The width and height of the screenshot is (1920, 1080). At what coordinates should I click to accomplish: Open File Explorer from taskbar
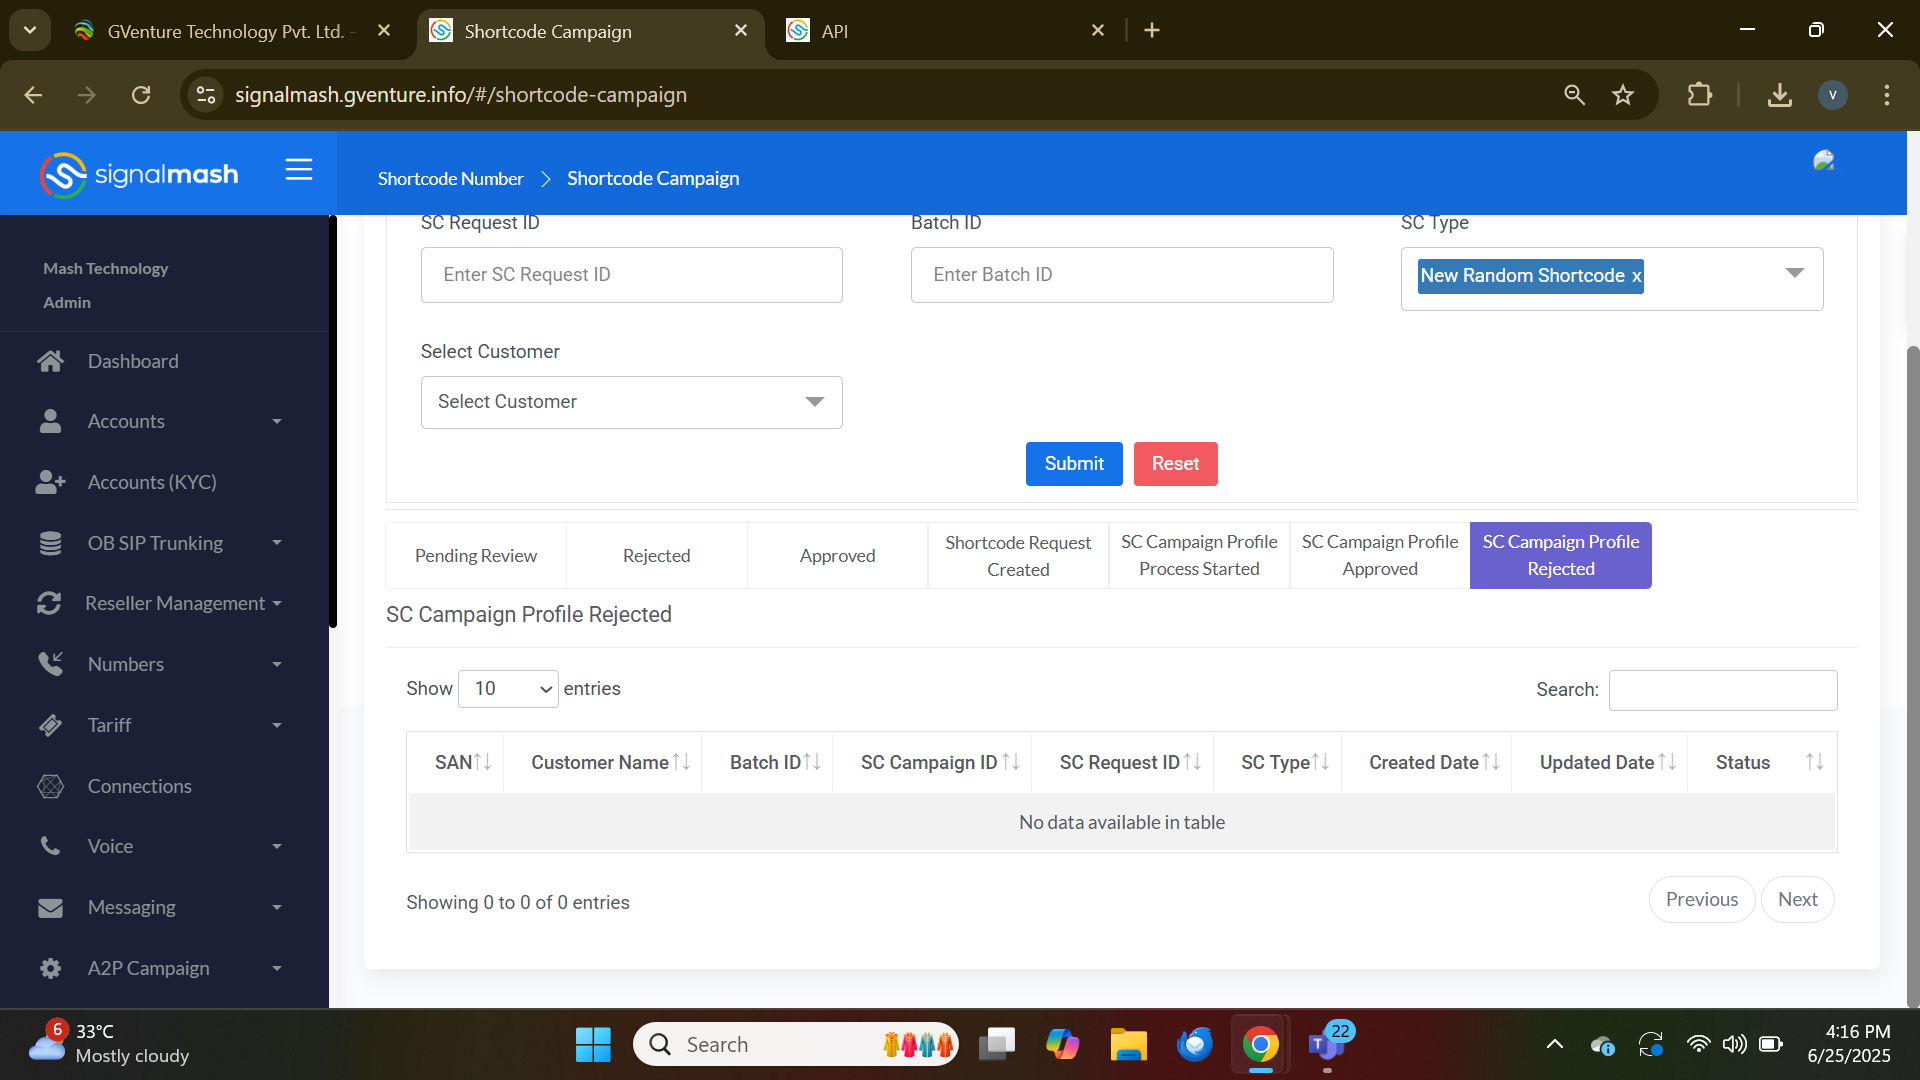point(1128,1045)
